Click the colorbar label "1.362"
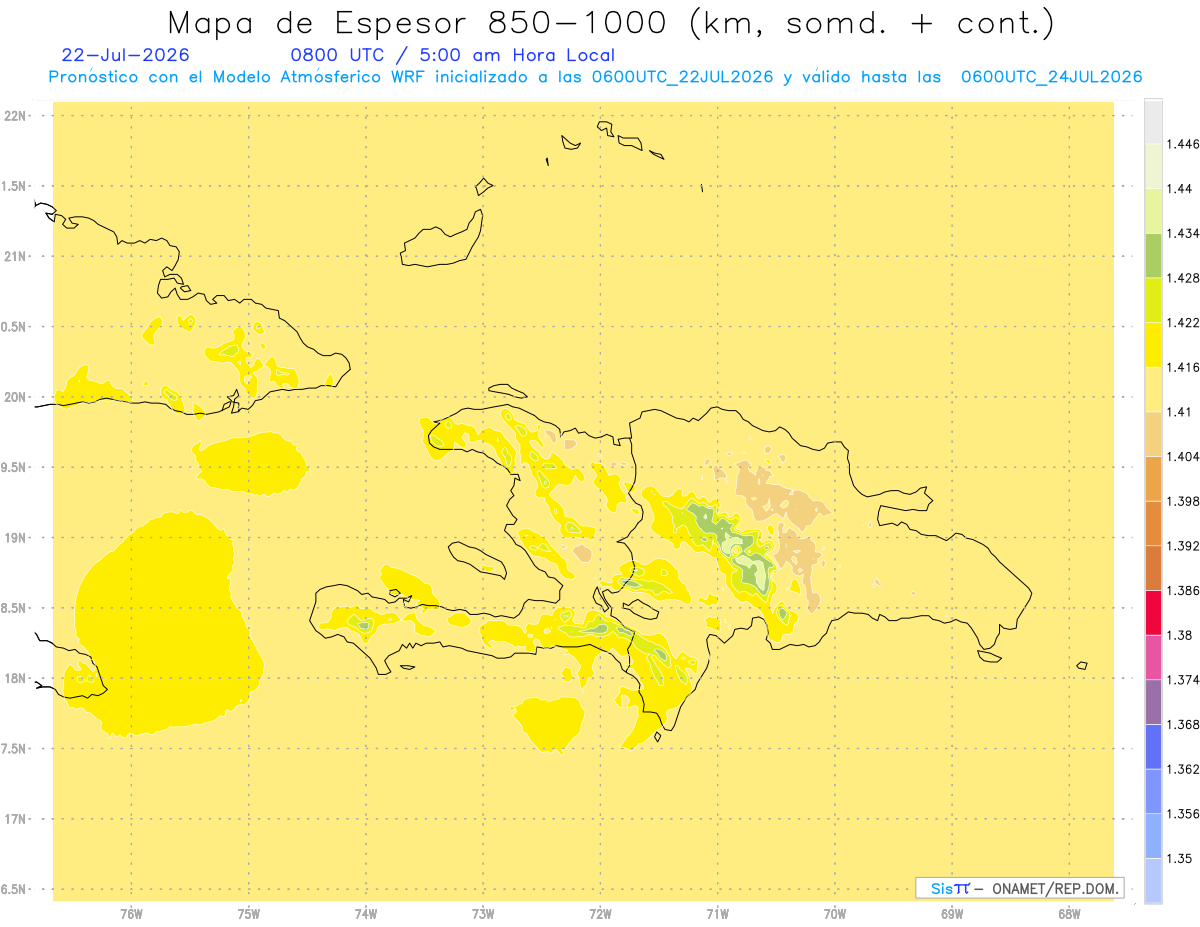Screen dimensions: 1200x927 click(x=1182, y=769)
